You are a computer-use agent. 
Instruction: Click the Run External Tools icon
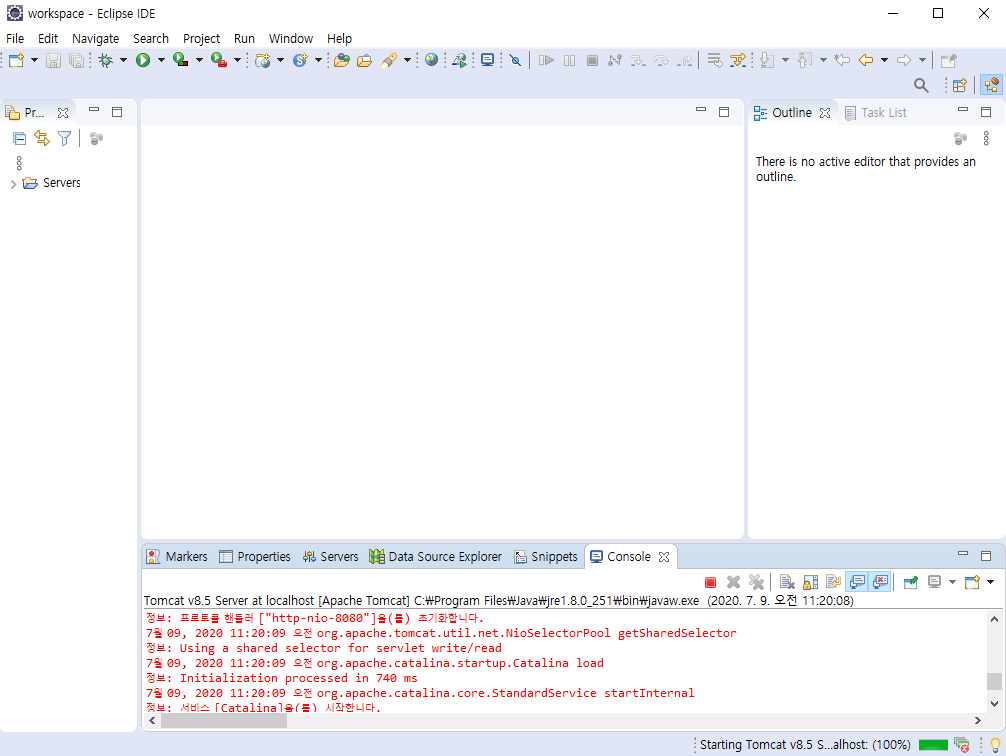click(x=219, y=60)
